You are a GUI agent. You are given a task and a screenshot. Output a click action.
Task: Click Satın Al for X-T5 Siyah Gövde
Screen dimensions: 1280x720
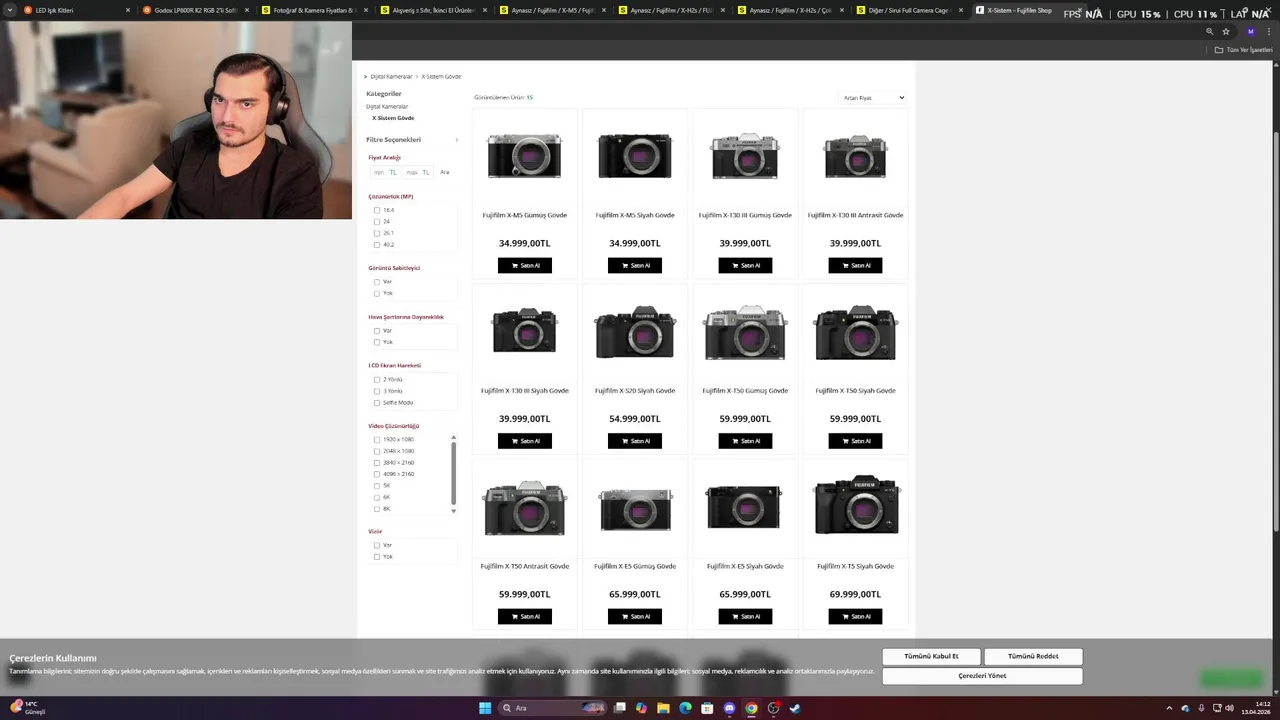pos(855,617)
